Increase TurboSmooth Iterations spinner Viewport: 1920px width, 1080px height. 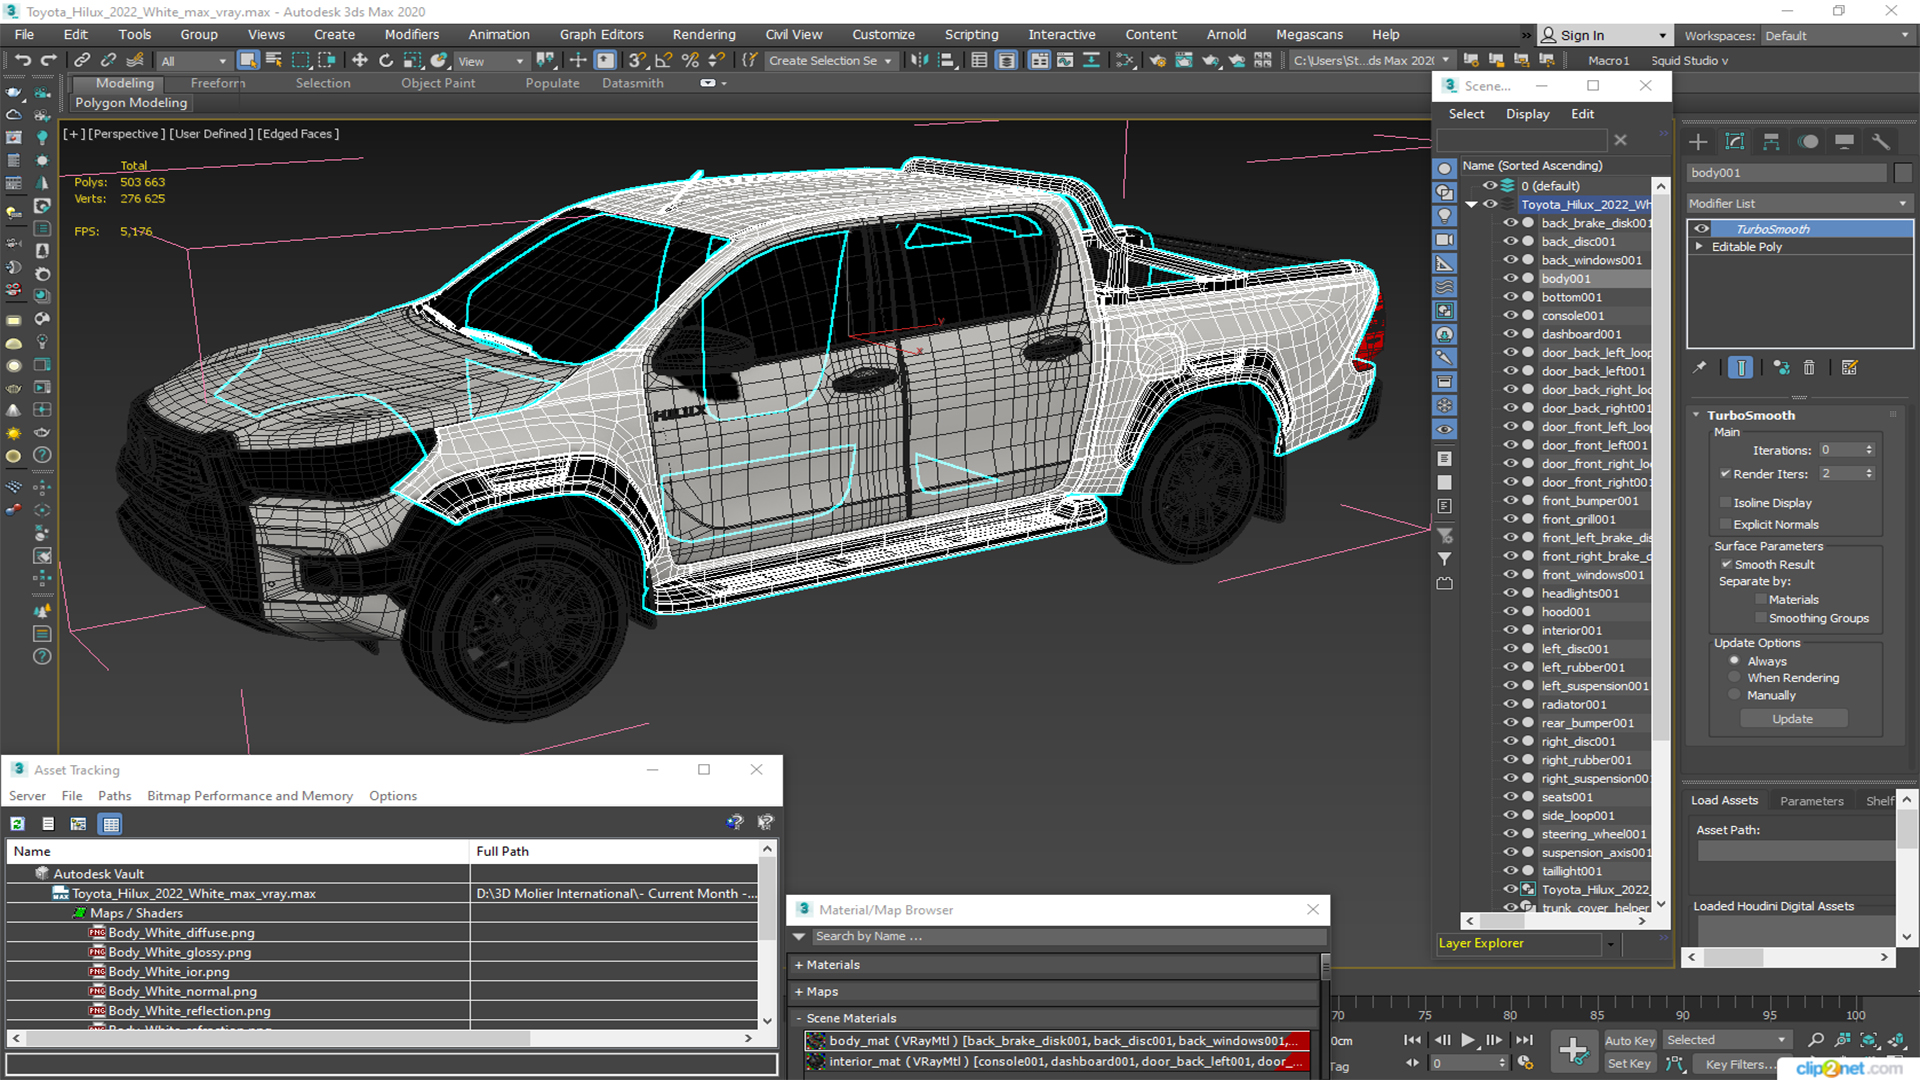coord(1869,447)
